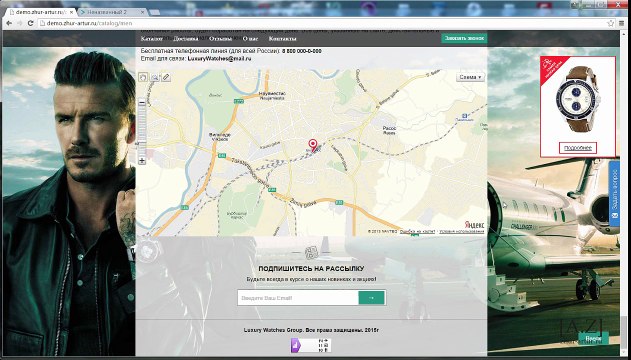
Task: Select the ruler measuring tool on the map
Action: coord(166,77)
